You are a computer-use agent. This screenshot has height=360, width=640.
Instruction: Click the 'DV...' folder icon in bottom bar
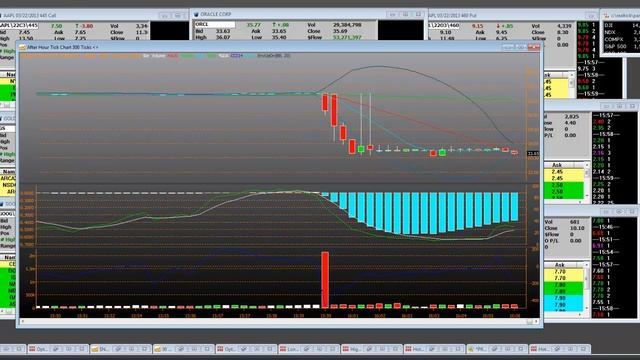(x=95, y=349)
